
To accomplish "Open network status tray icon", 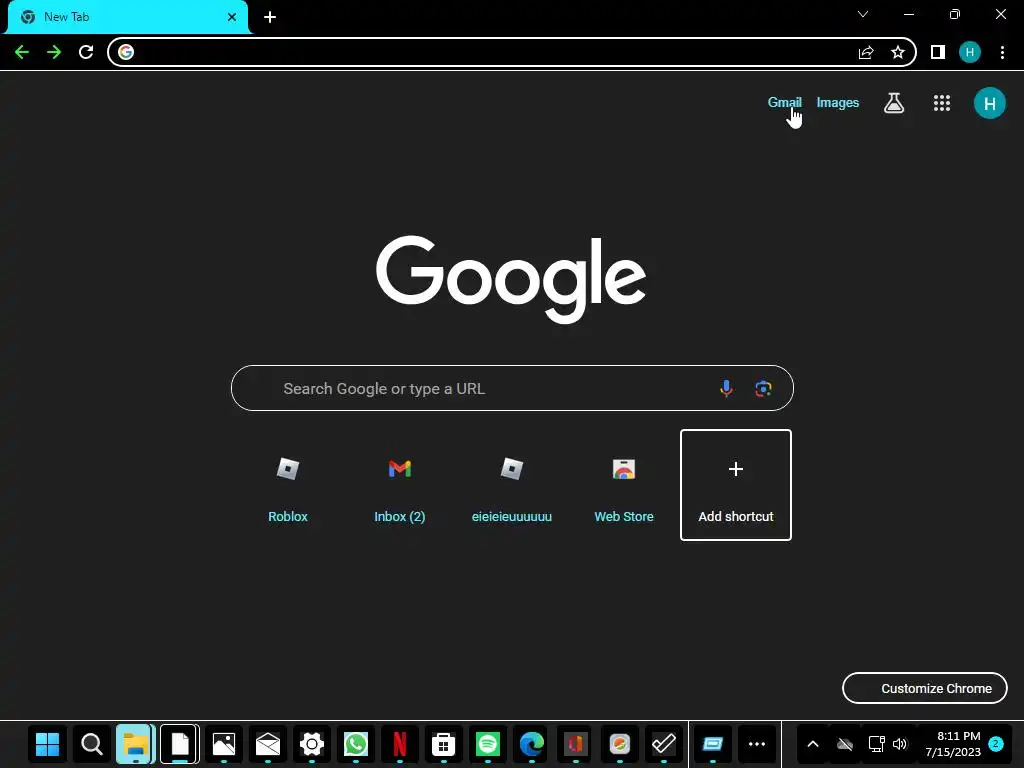I will (x=876, y=744).
